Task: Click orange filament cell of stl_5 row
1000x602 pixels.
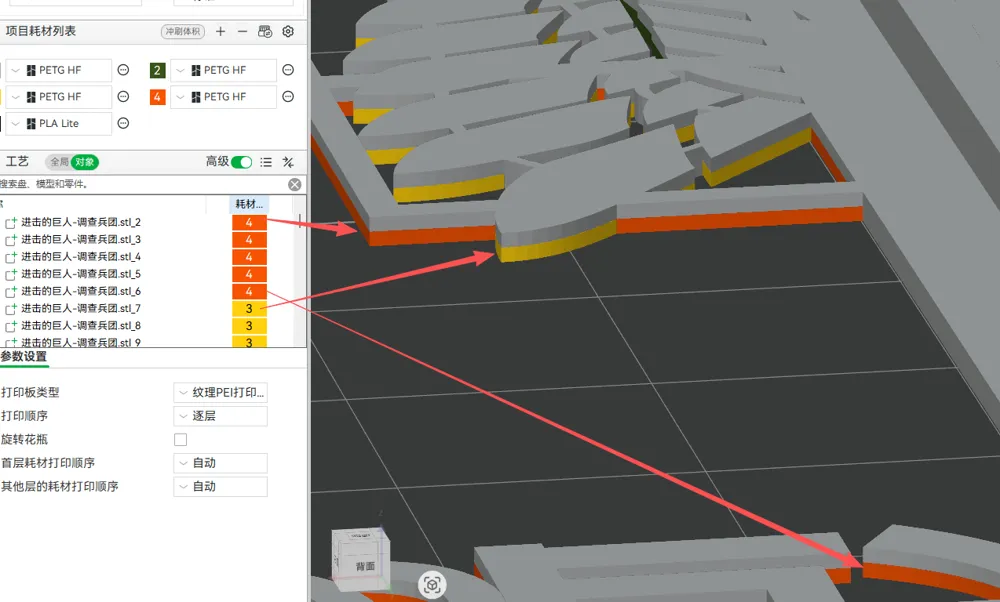Action: [249, 274]
